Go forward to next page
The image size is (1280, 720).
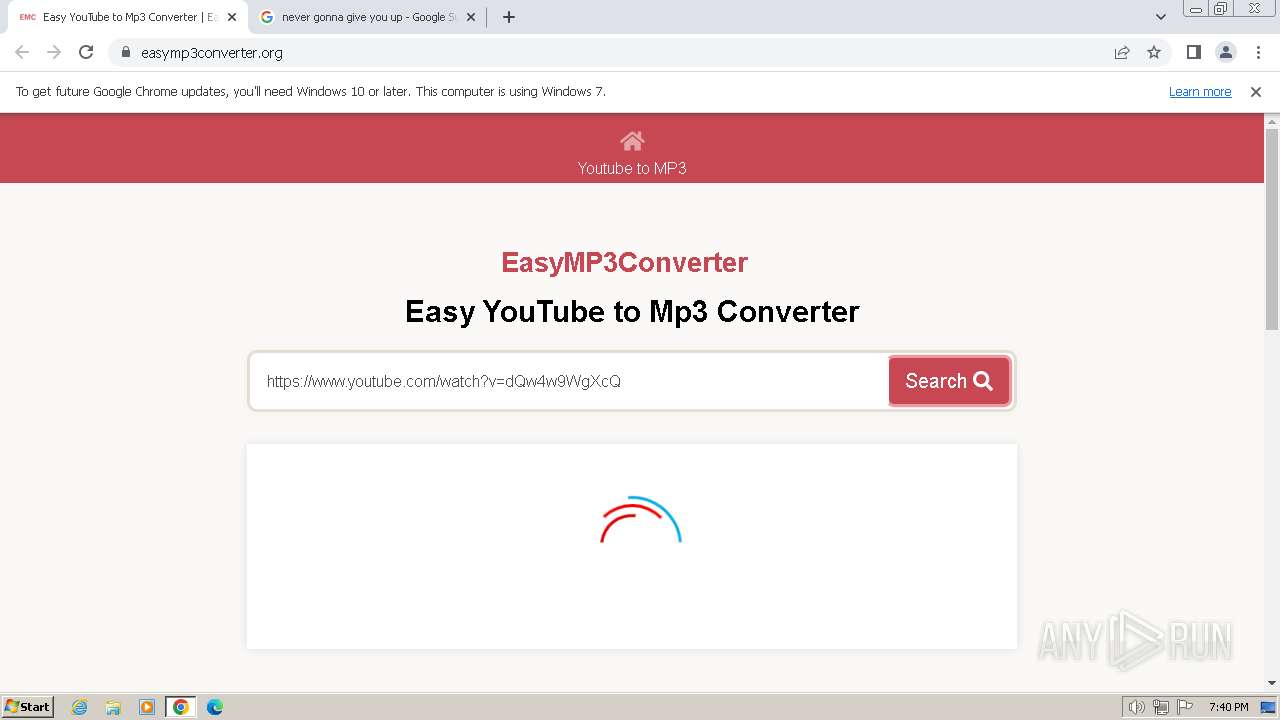click(x=54, y=52)
